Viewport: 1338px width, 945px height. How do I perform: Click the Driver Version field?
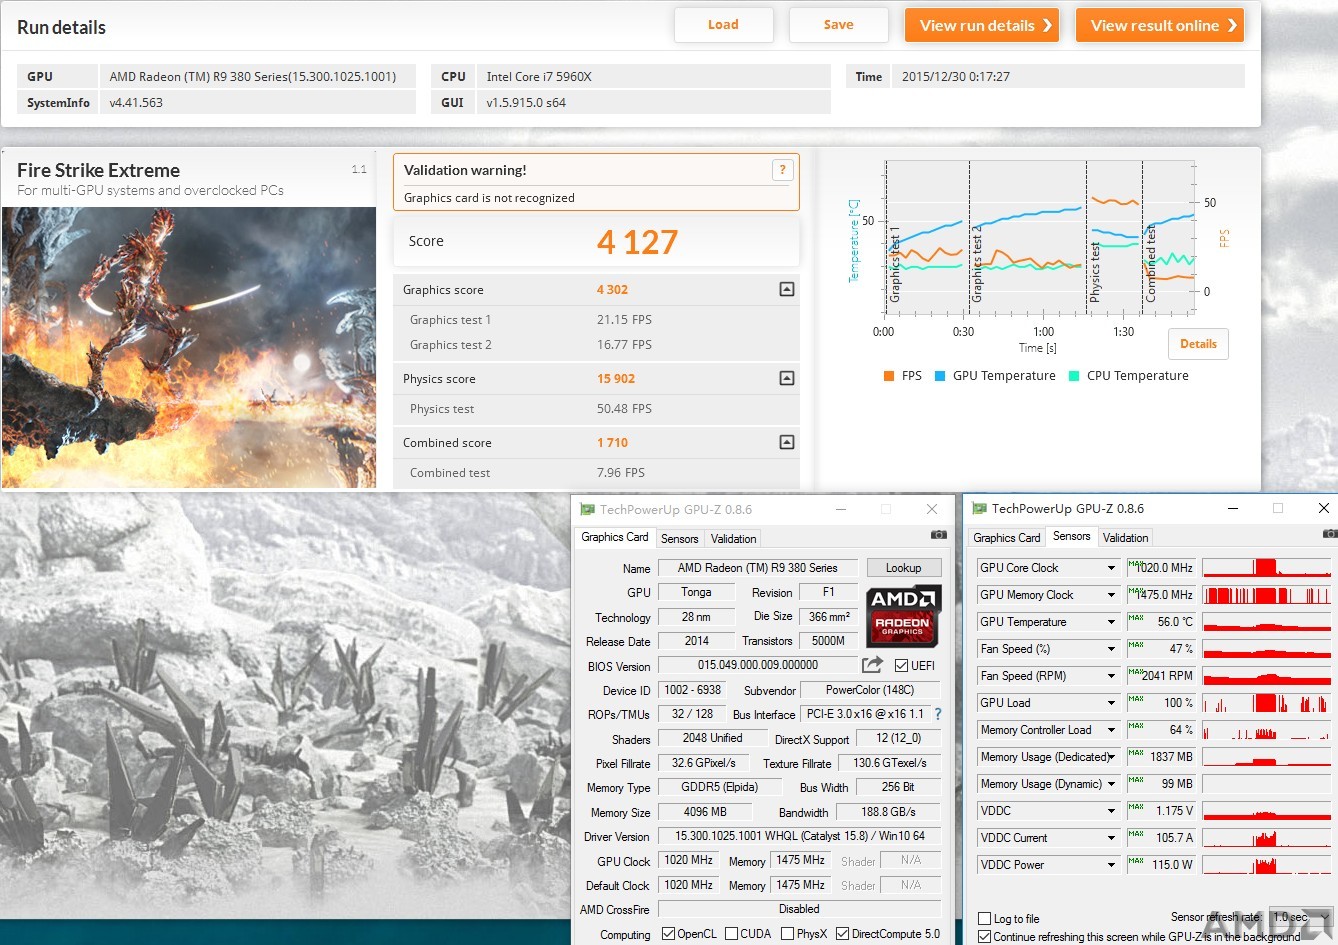799,836
